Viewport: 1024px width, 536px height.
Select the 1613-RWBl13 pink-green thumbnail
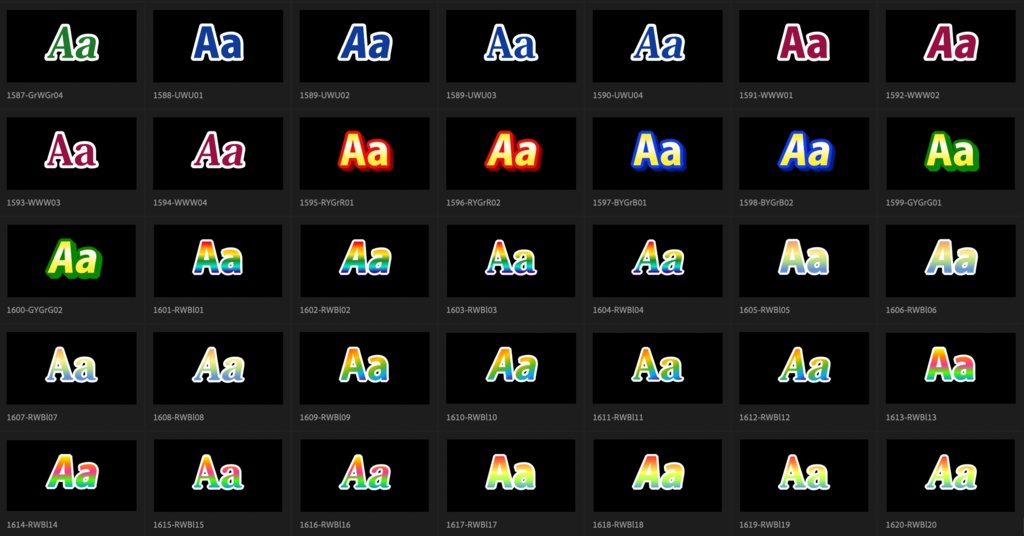point(951,368)
